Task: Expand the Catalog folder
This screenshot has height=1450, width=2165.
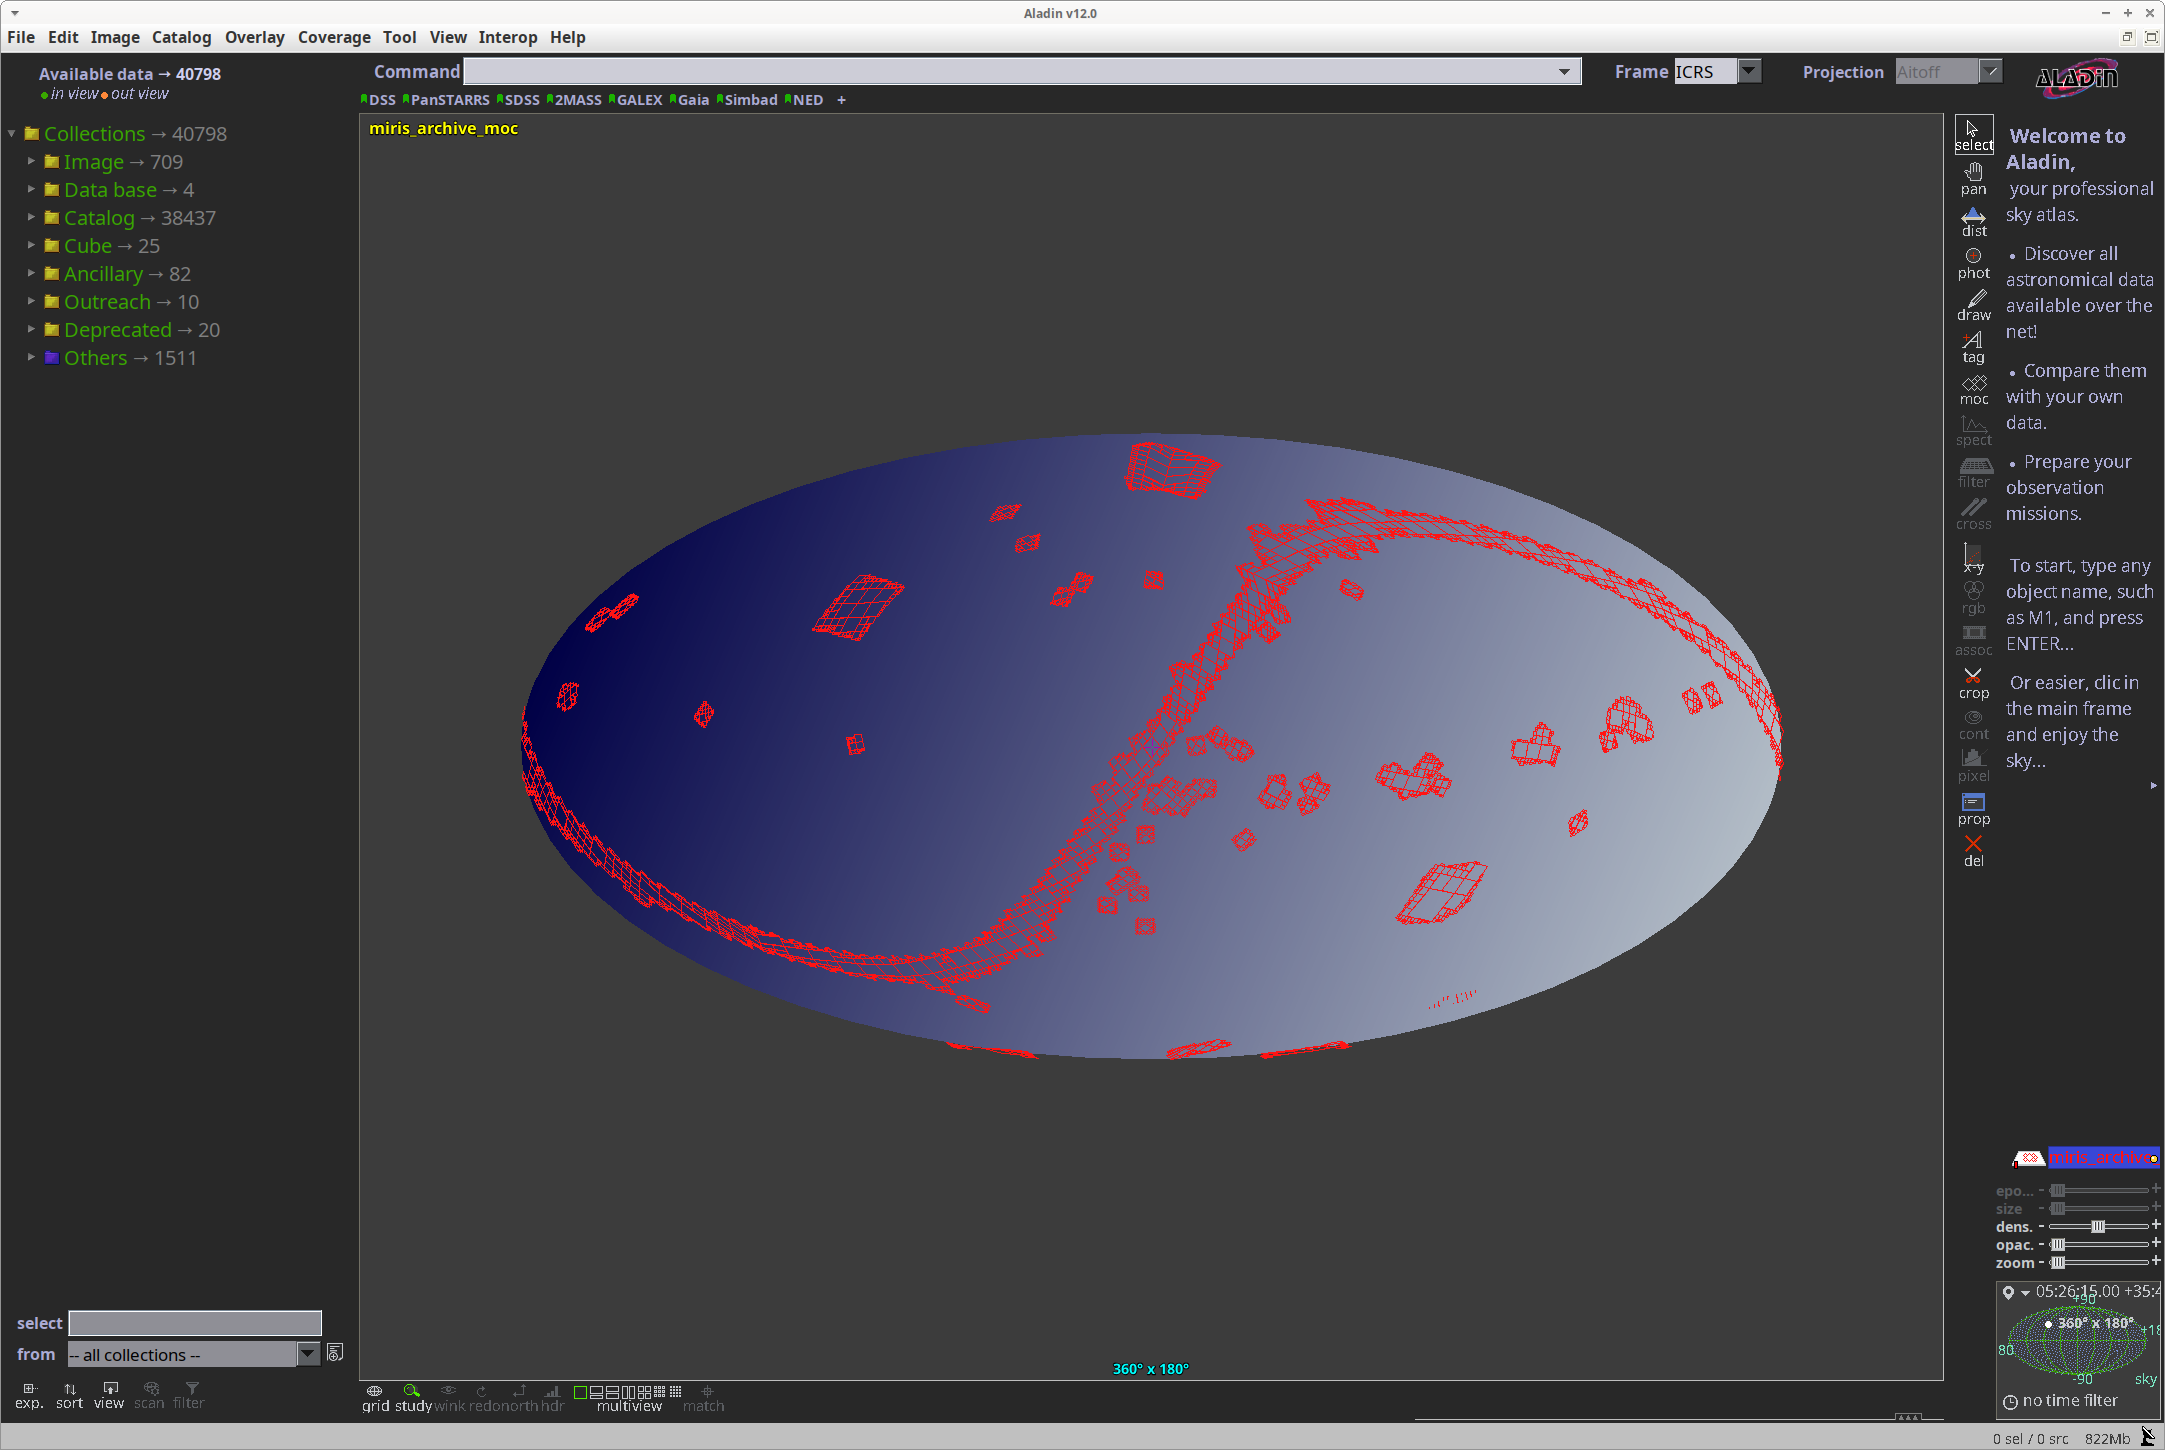Action: (31, 217)
